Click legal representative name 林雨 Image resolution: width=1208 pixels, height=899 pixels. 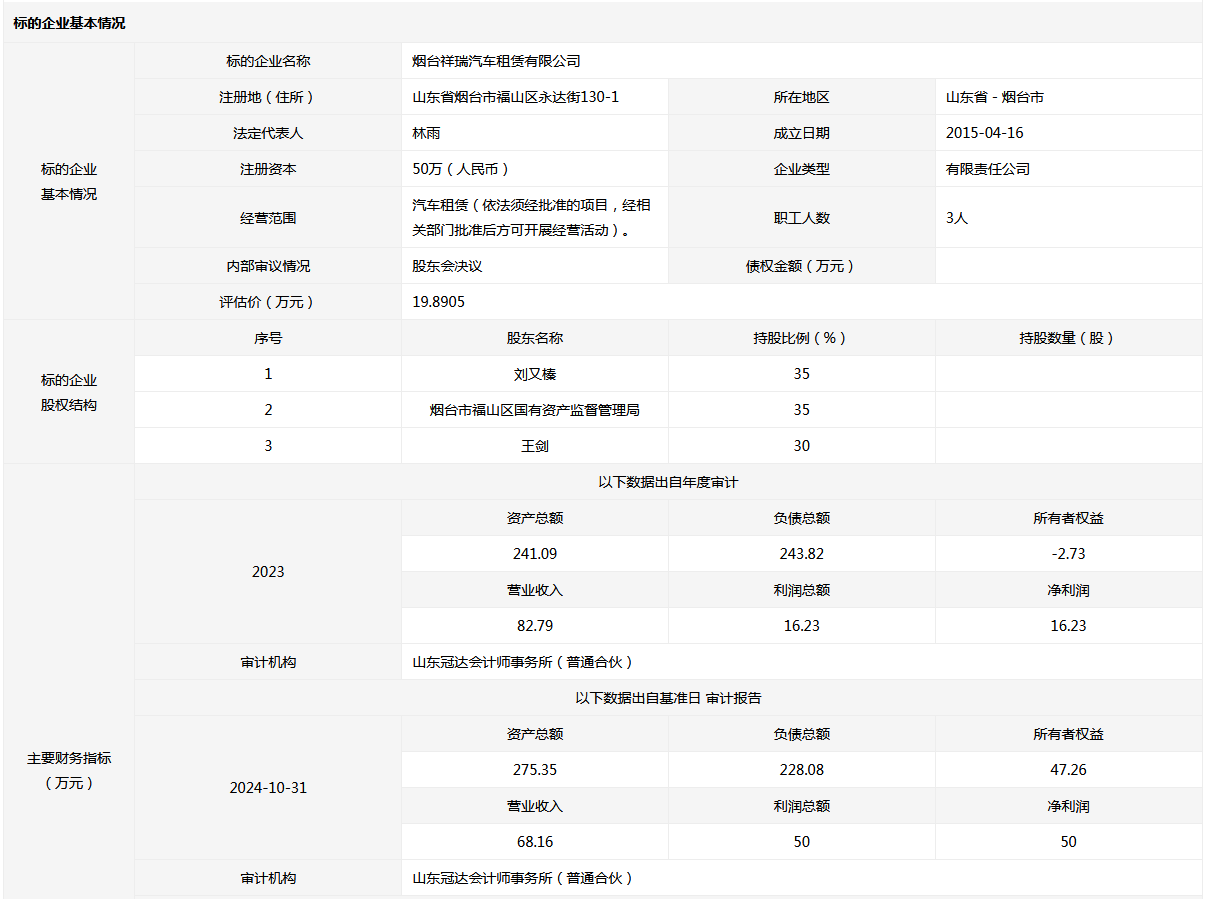coord(426,133)
